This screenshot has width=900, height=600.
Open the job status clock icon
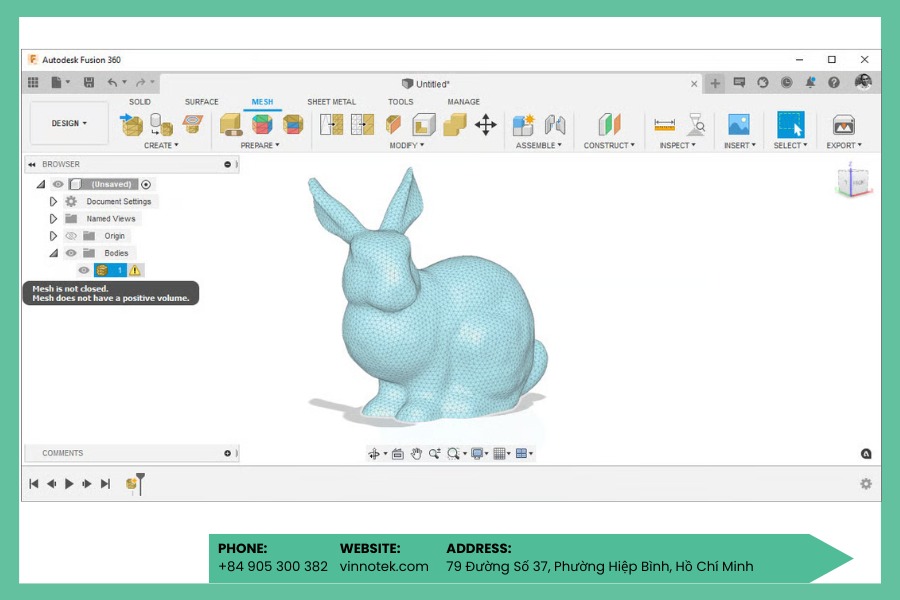(x=786, y=83)
